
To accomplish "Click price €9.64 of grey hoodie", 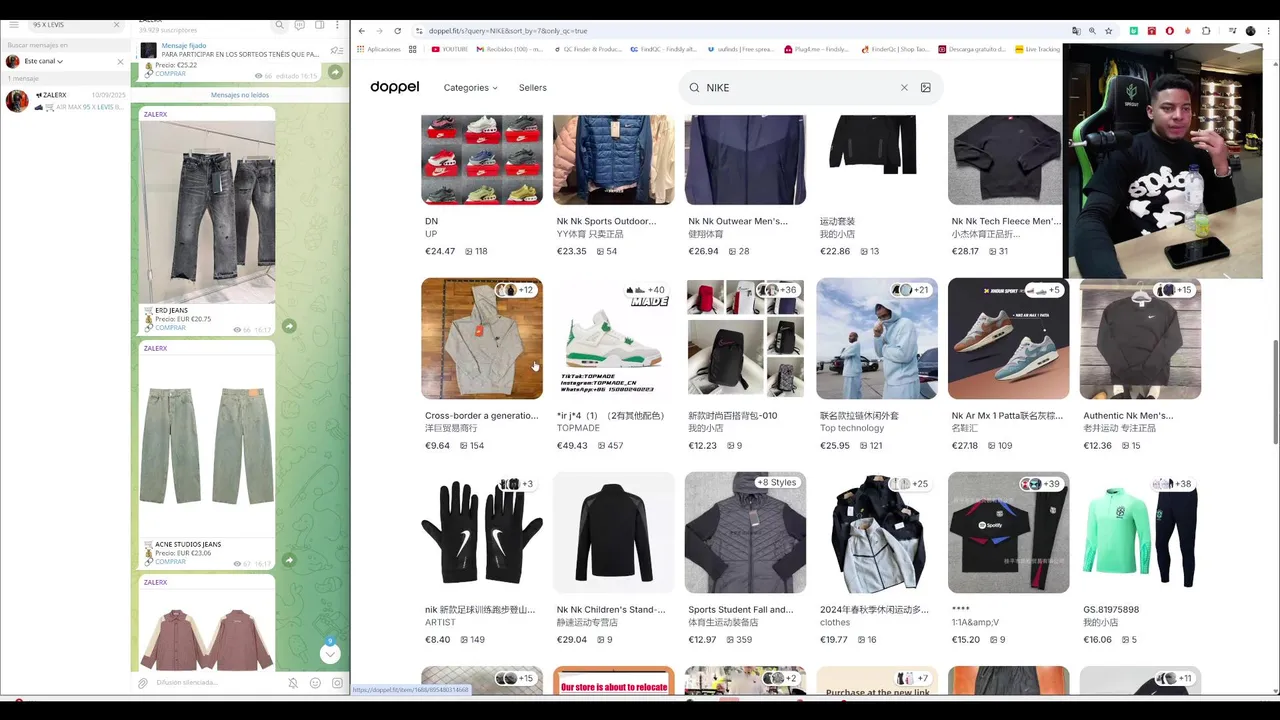I will (437, 446).
